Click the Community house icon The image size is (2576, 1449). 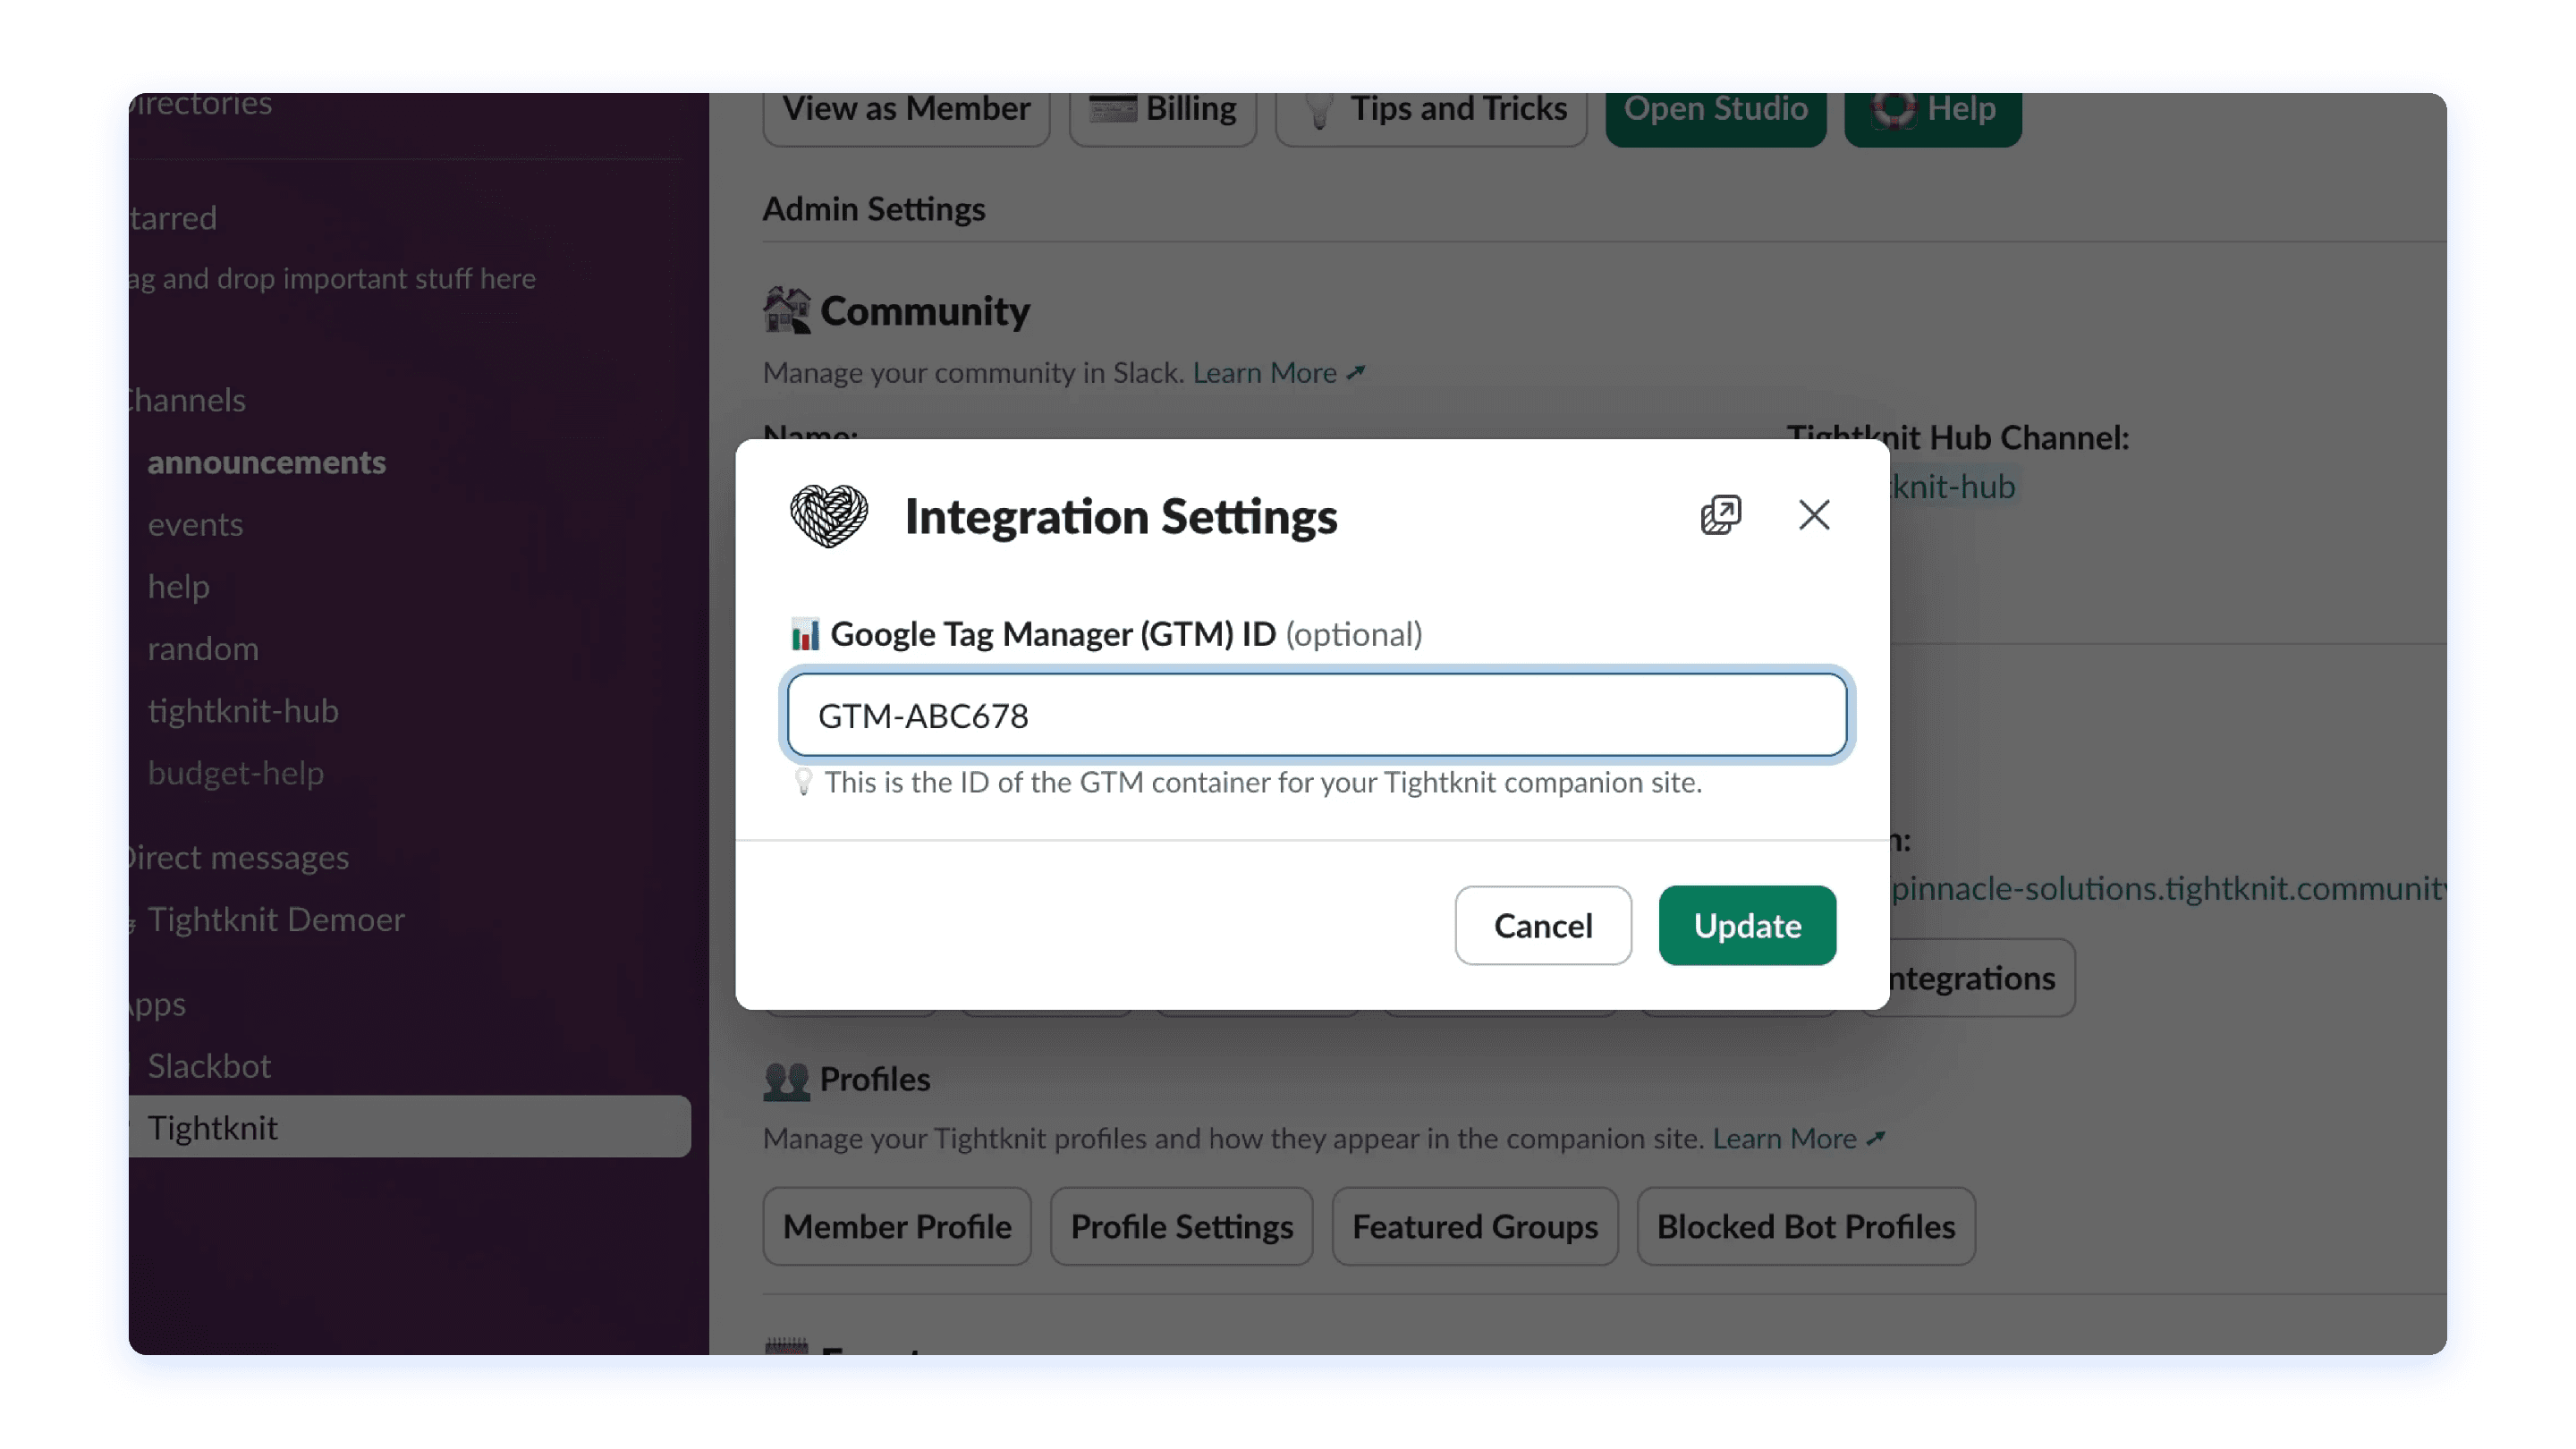786,310
